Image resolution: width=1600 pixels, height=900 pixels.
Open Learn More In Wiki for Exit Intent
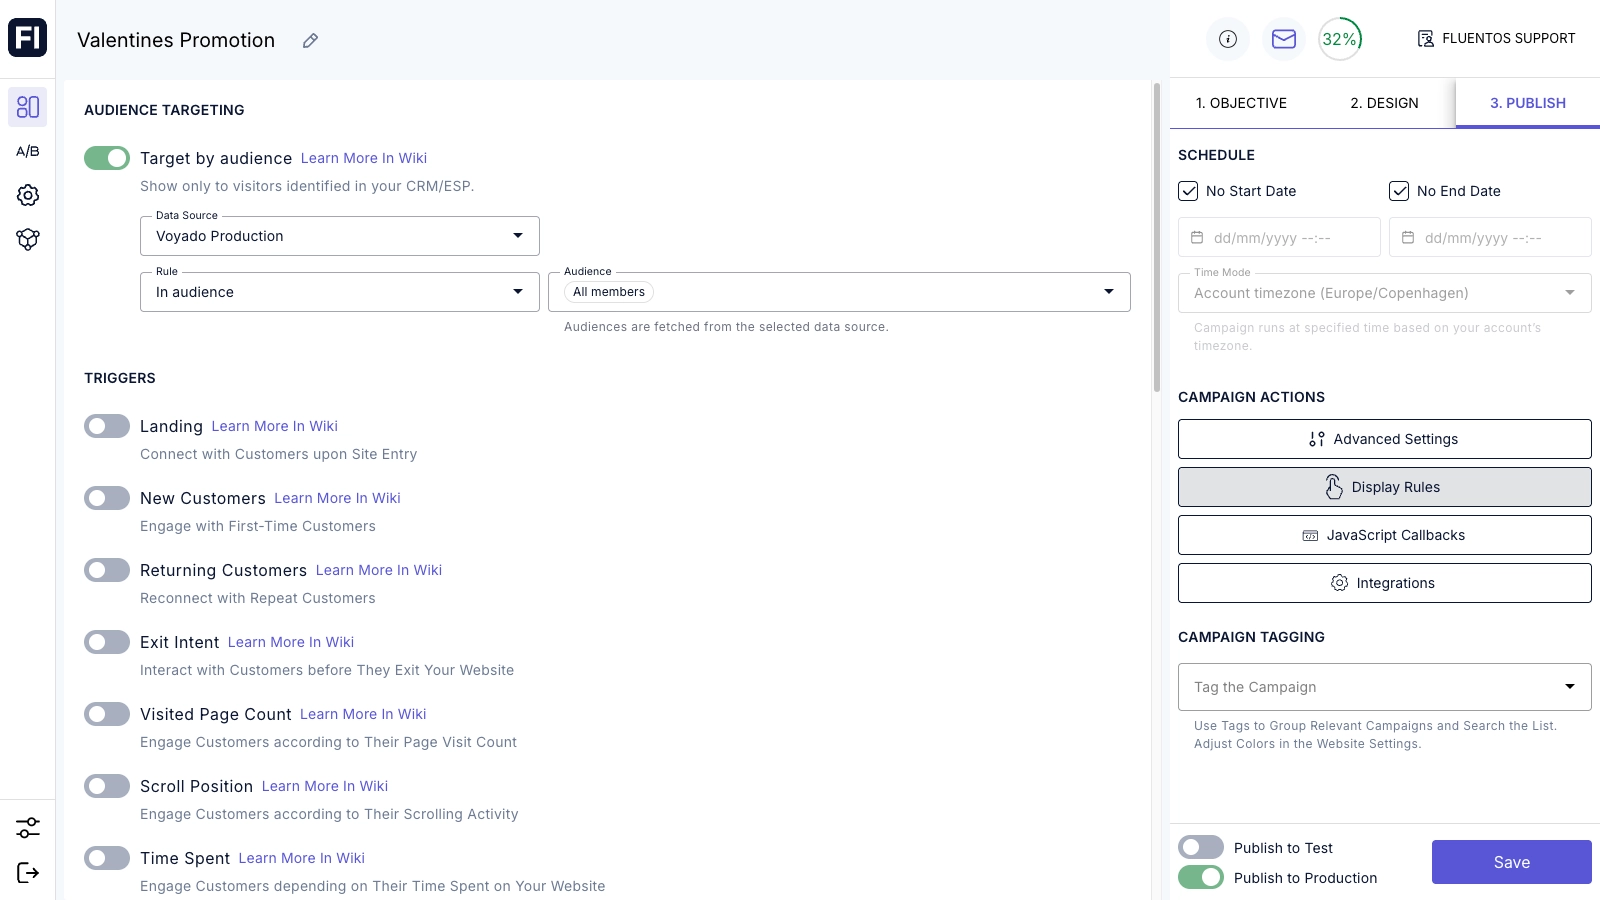click(x=291, y=642)
